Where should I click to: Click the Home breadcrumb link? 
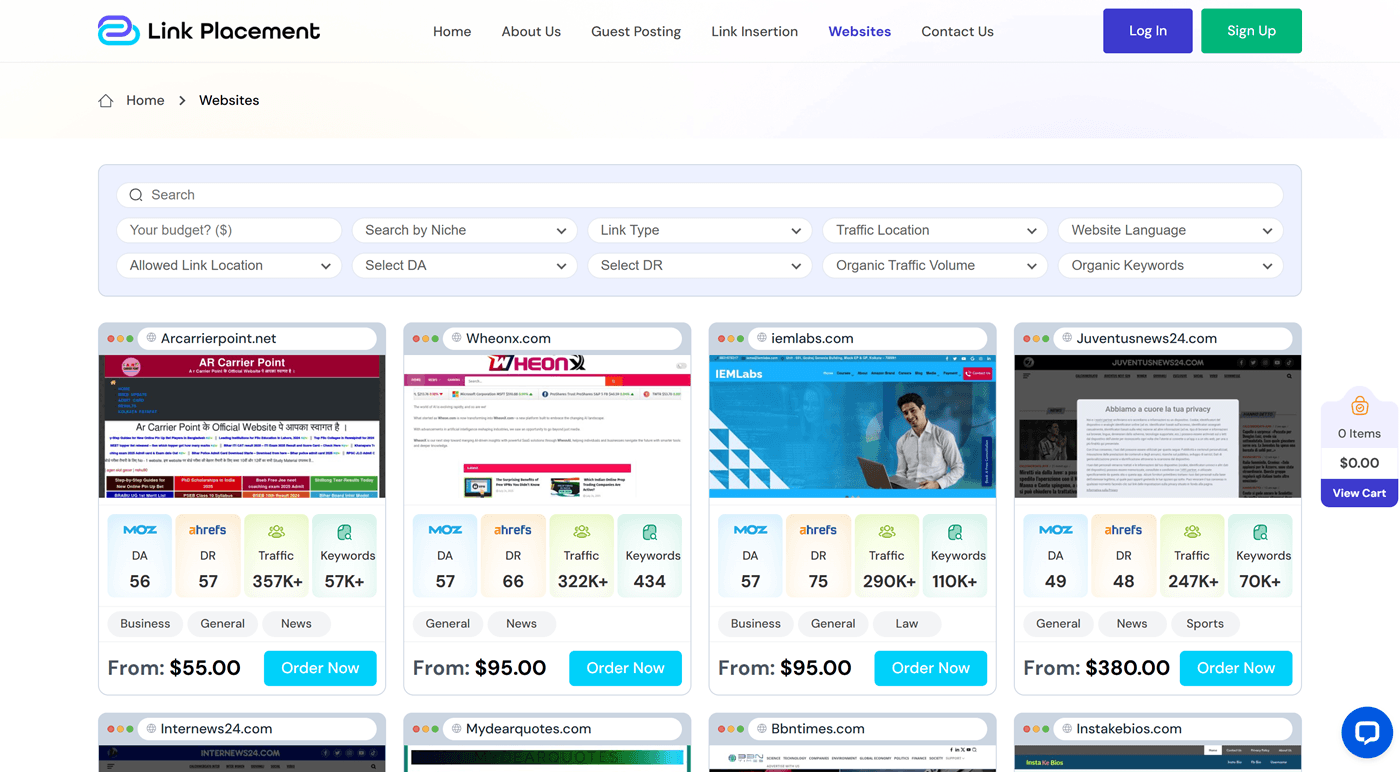(x=145, y=101)
